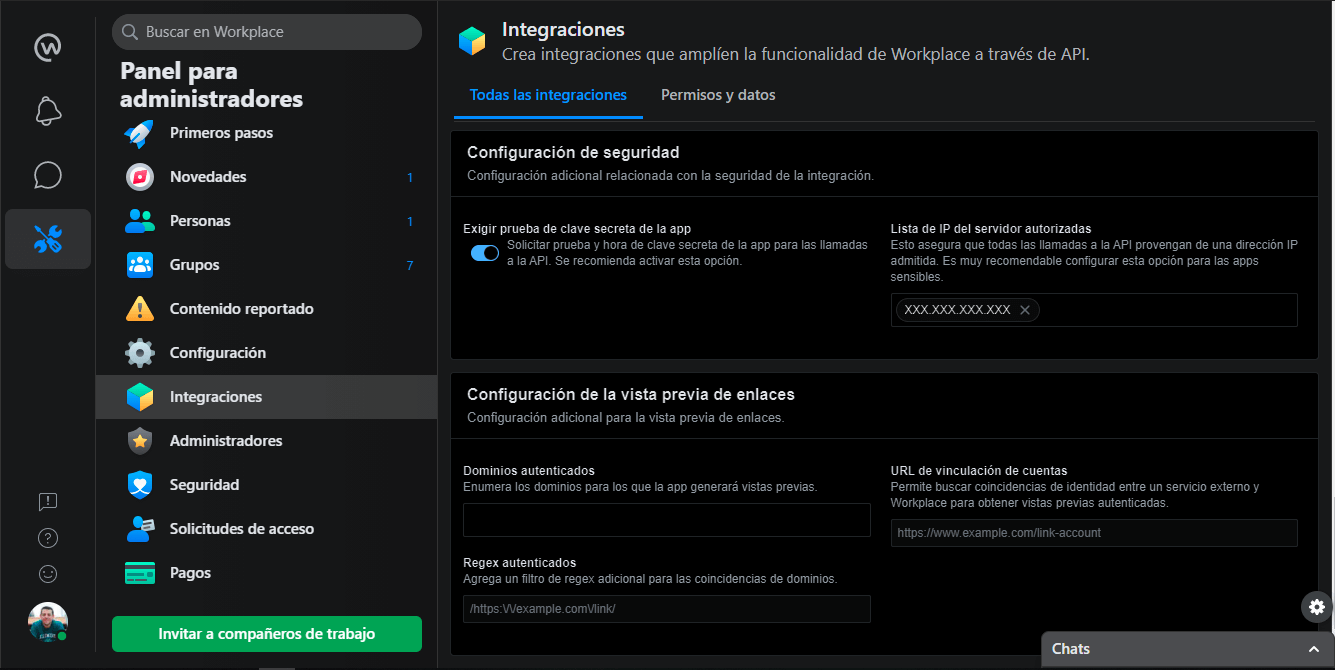This screenshot has height=670, width=1335.
Task: Switch to Permisos y datos tab
Action: [718, 95]
